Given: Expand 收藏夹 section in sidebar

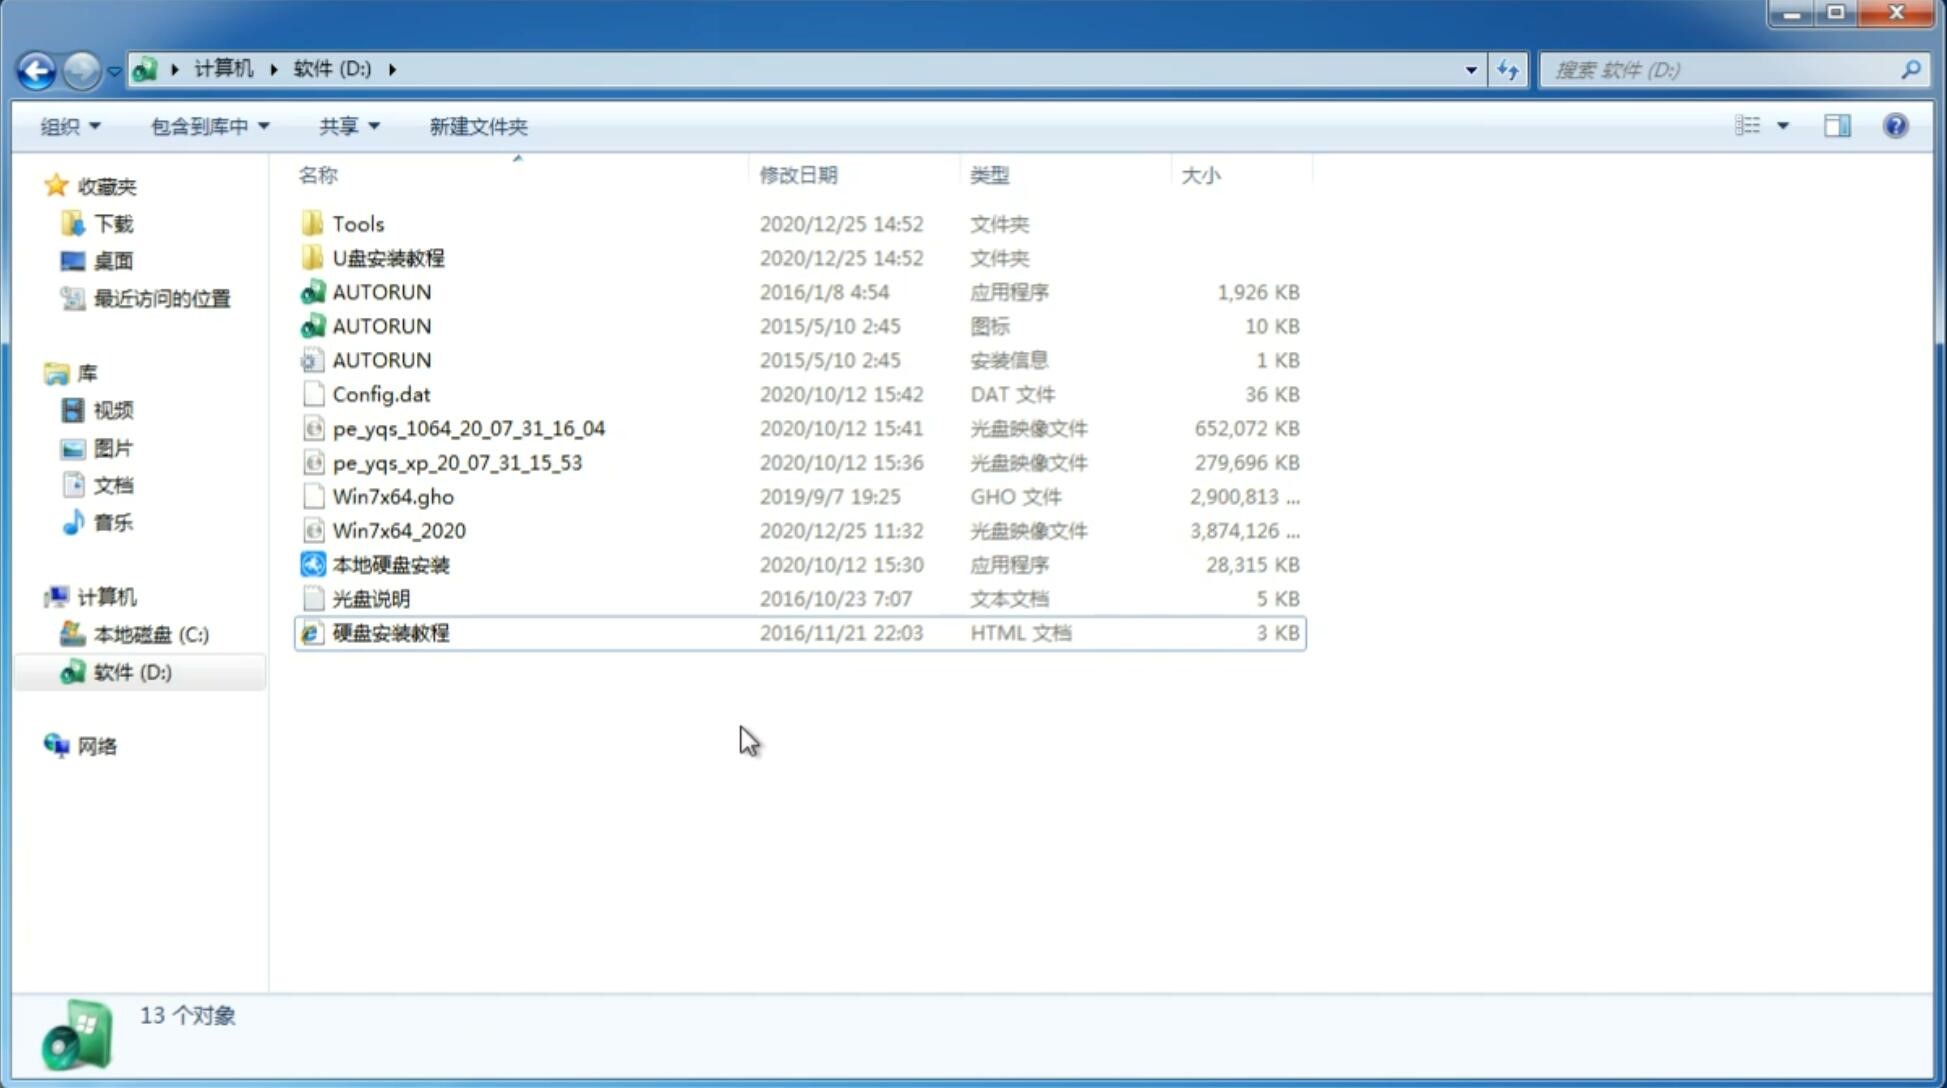Looking at the screenshot, I should coord(40,186).
